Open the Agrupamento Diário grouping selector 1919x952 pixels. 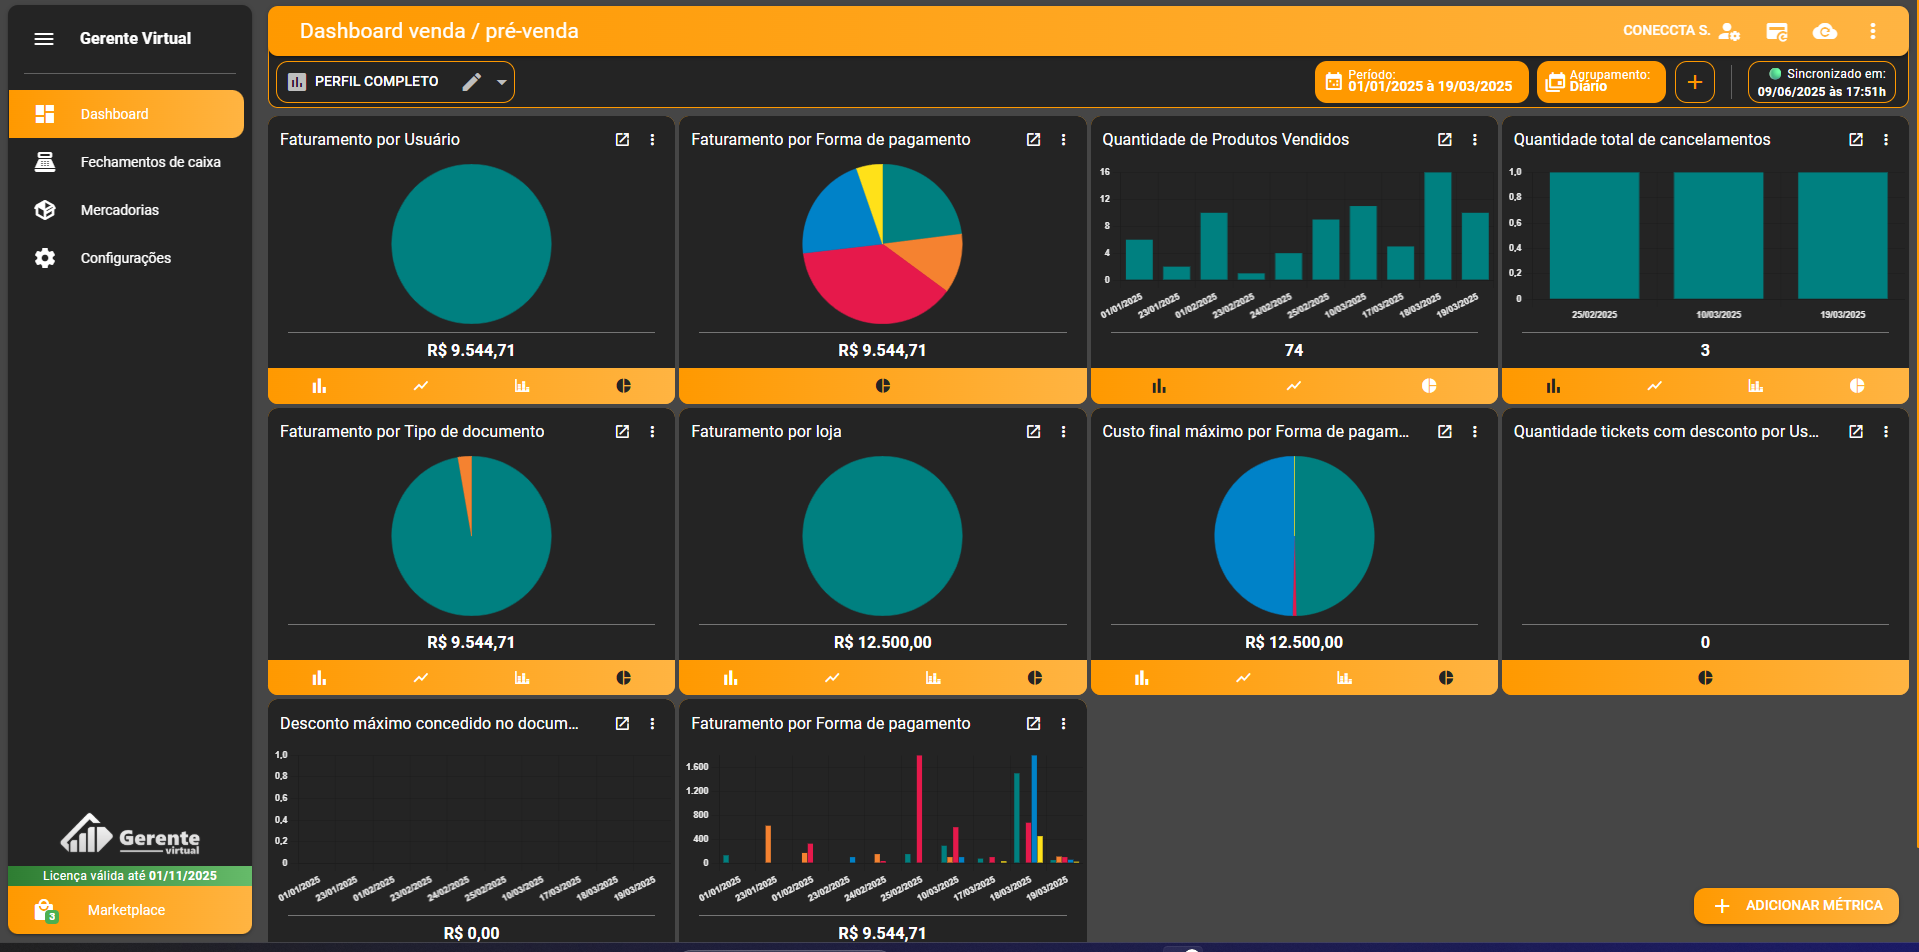[x=1600, y=82]
